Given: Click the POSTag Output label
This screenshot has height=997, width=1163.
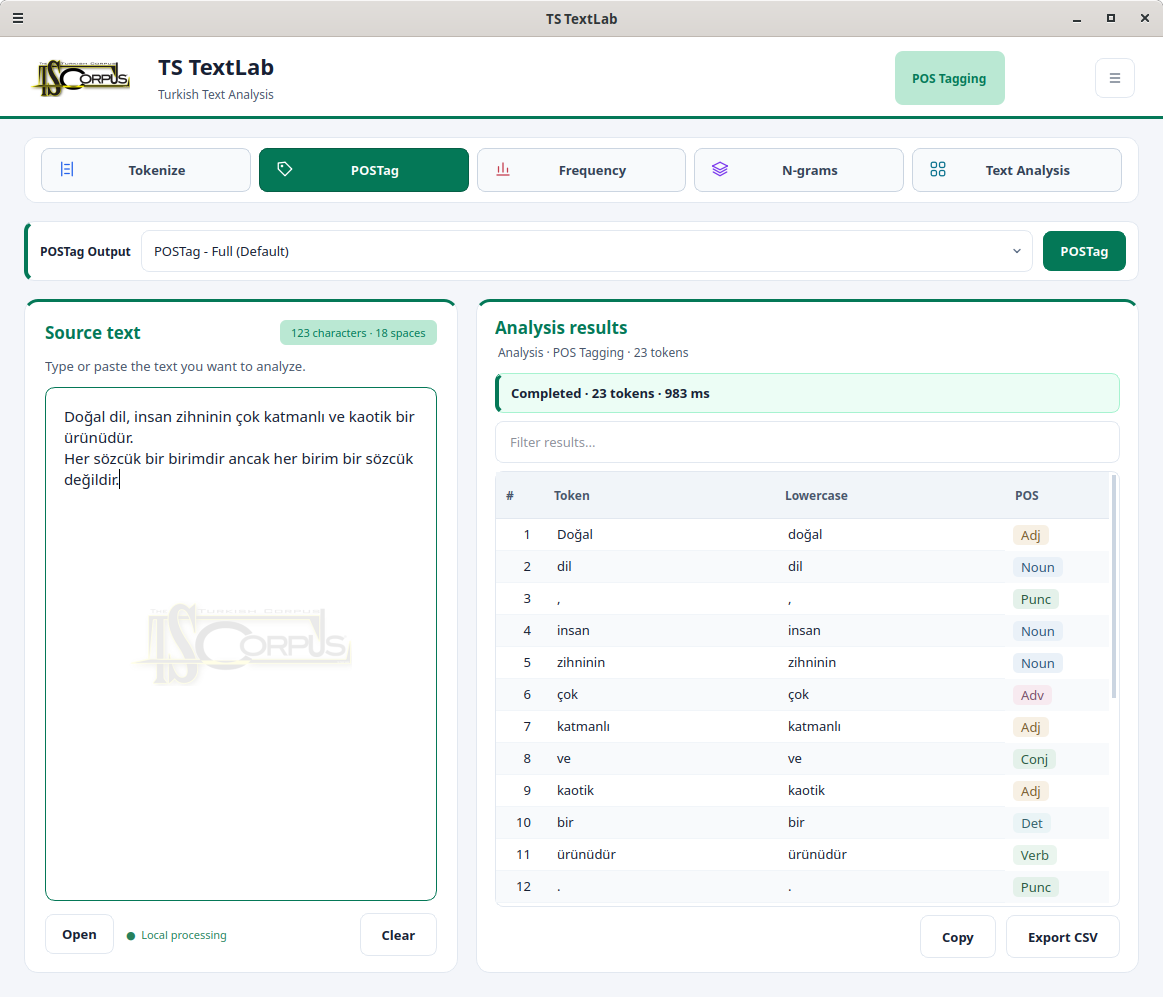Looking at the screenshot, I should (85, 251).
